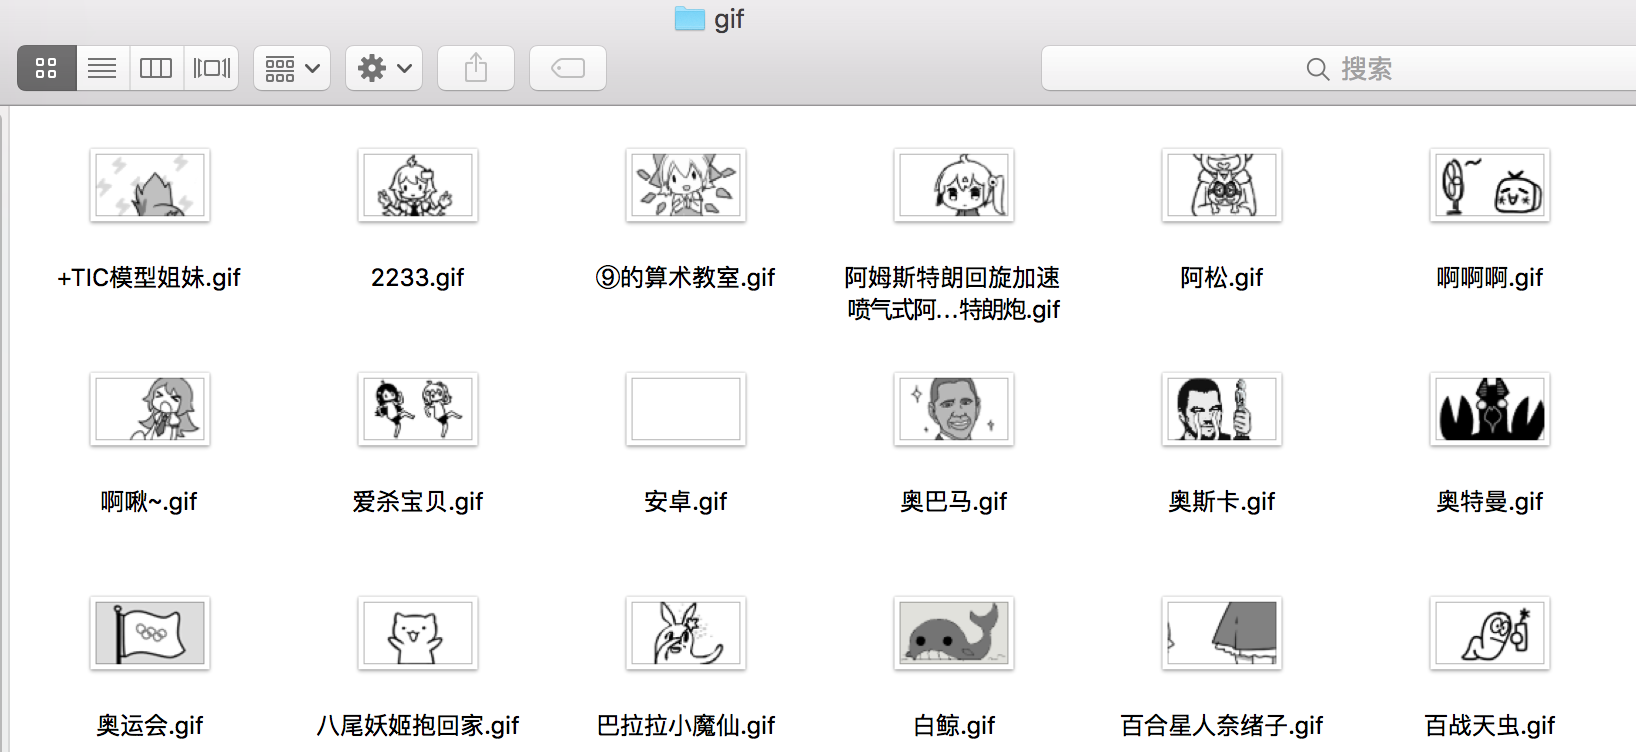
Task: Click the file name 奥斯卡.gif
Action: [1222, 501]
